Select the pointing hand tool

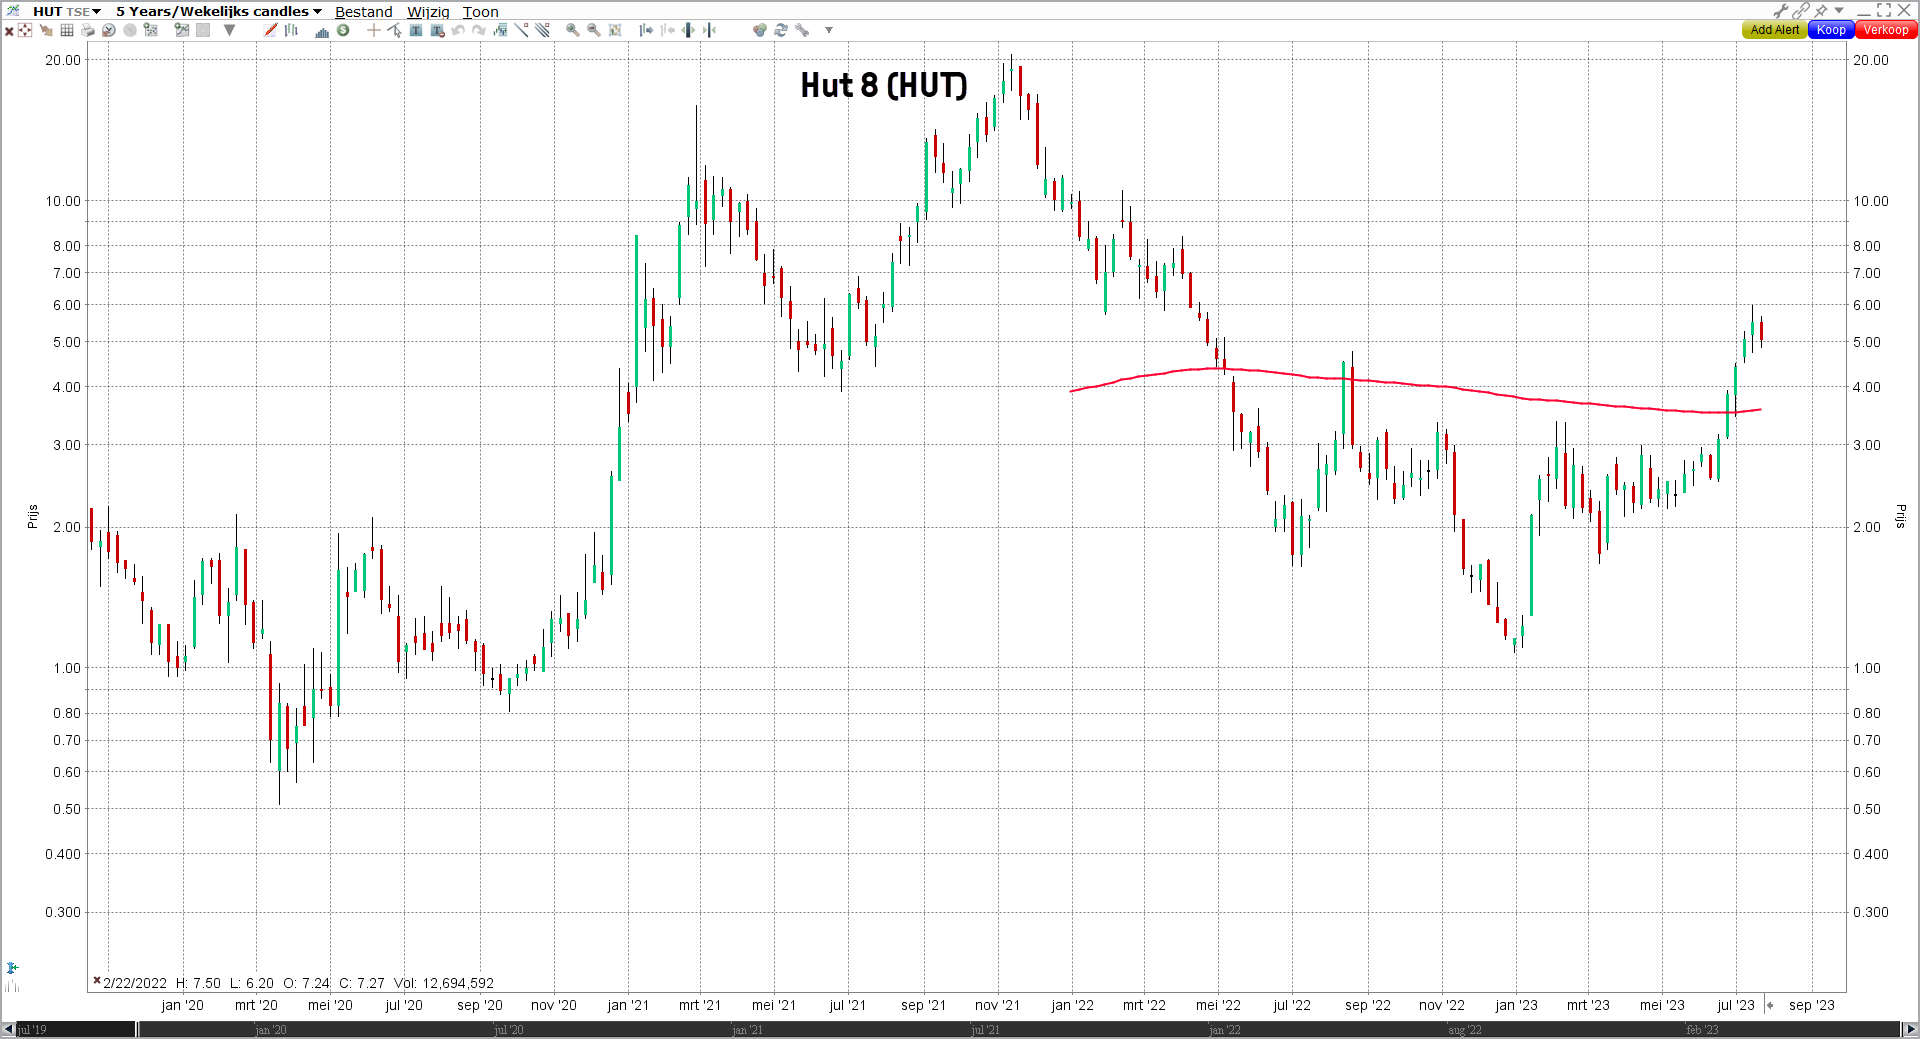pyautogui.click(x=46, y=30)
